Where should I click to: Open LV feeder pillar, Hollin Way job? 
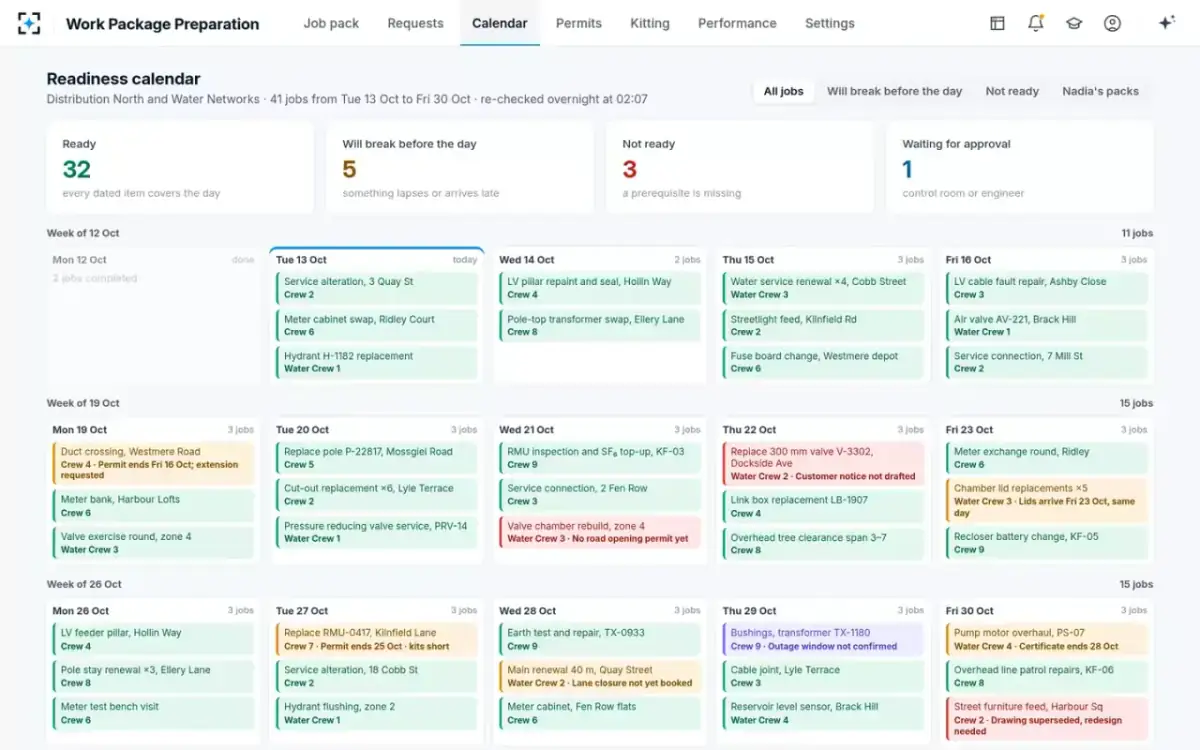pos(153,639)
